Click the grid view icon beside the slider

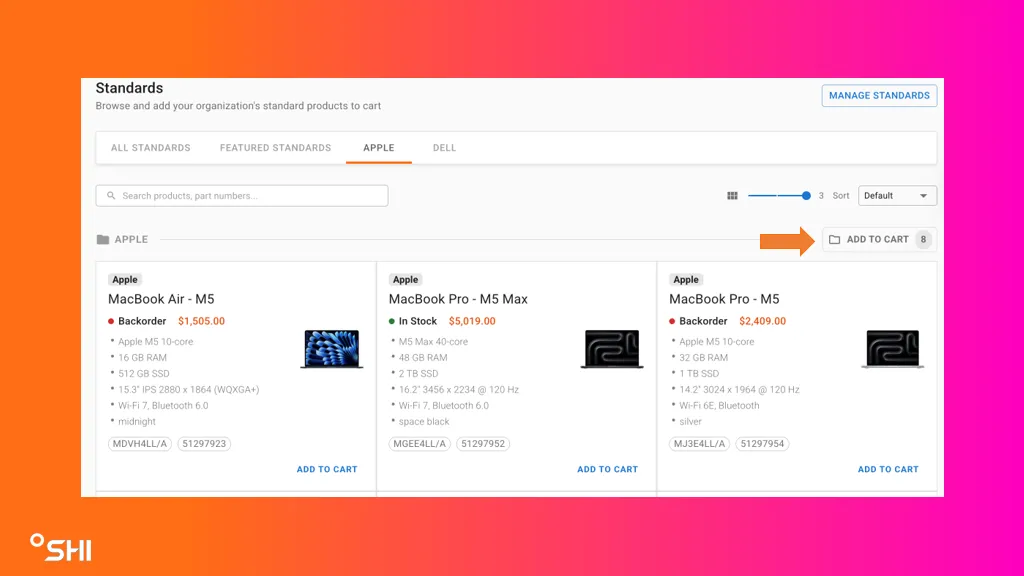pyautogui.click(x=732, y=196)
